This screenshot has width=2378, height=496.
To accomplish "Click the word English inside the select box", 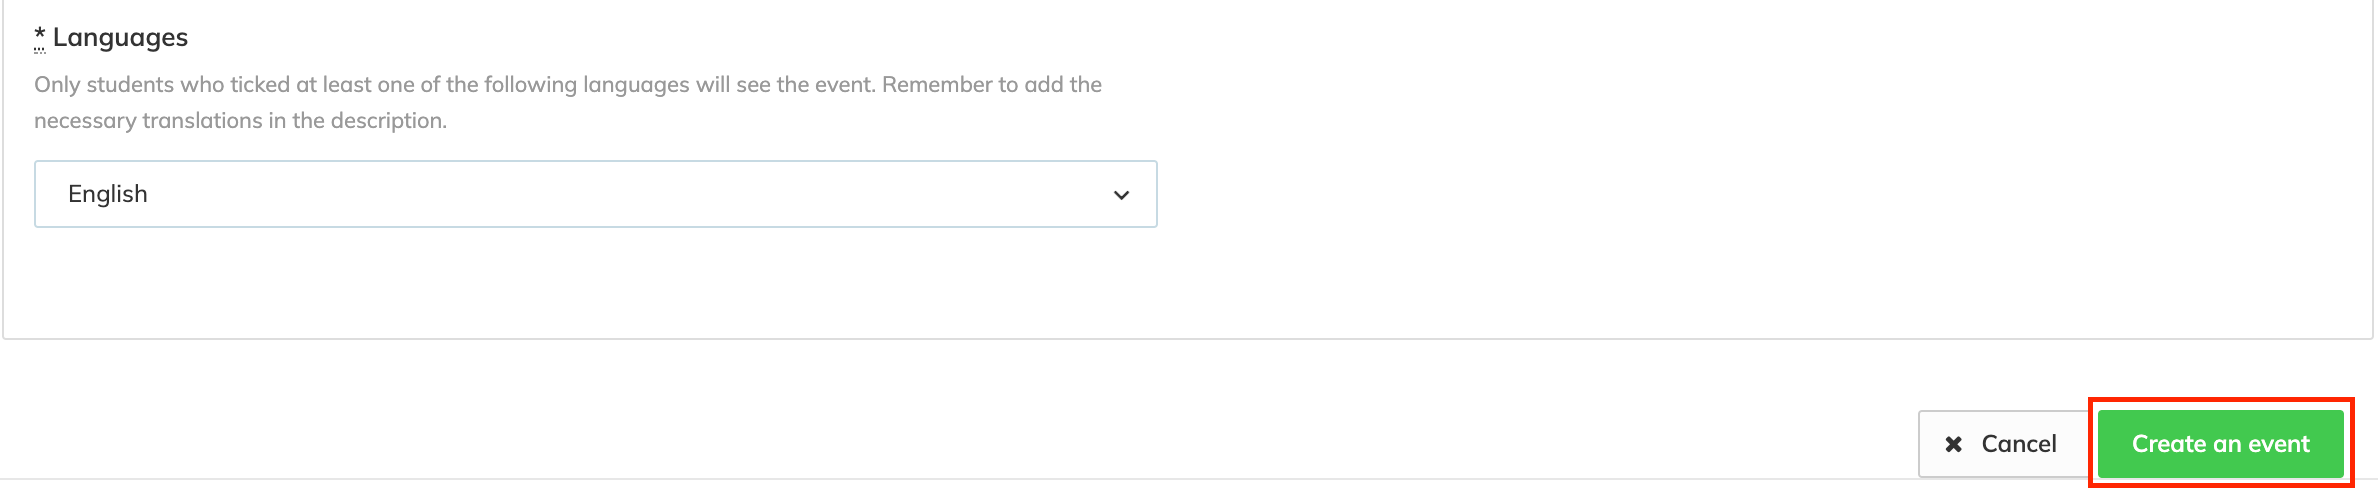I will [108, 194].
